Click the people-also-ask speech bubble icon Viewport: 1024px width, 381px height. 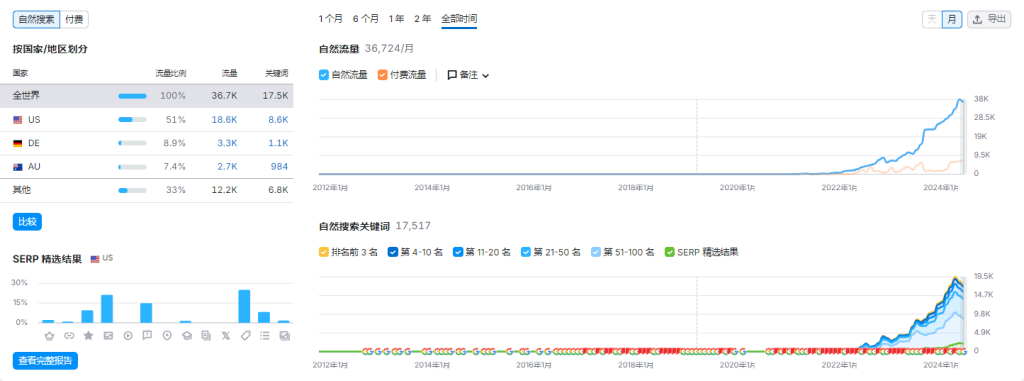[147, 335]
